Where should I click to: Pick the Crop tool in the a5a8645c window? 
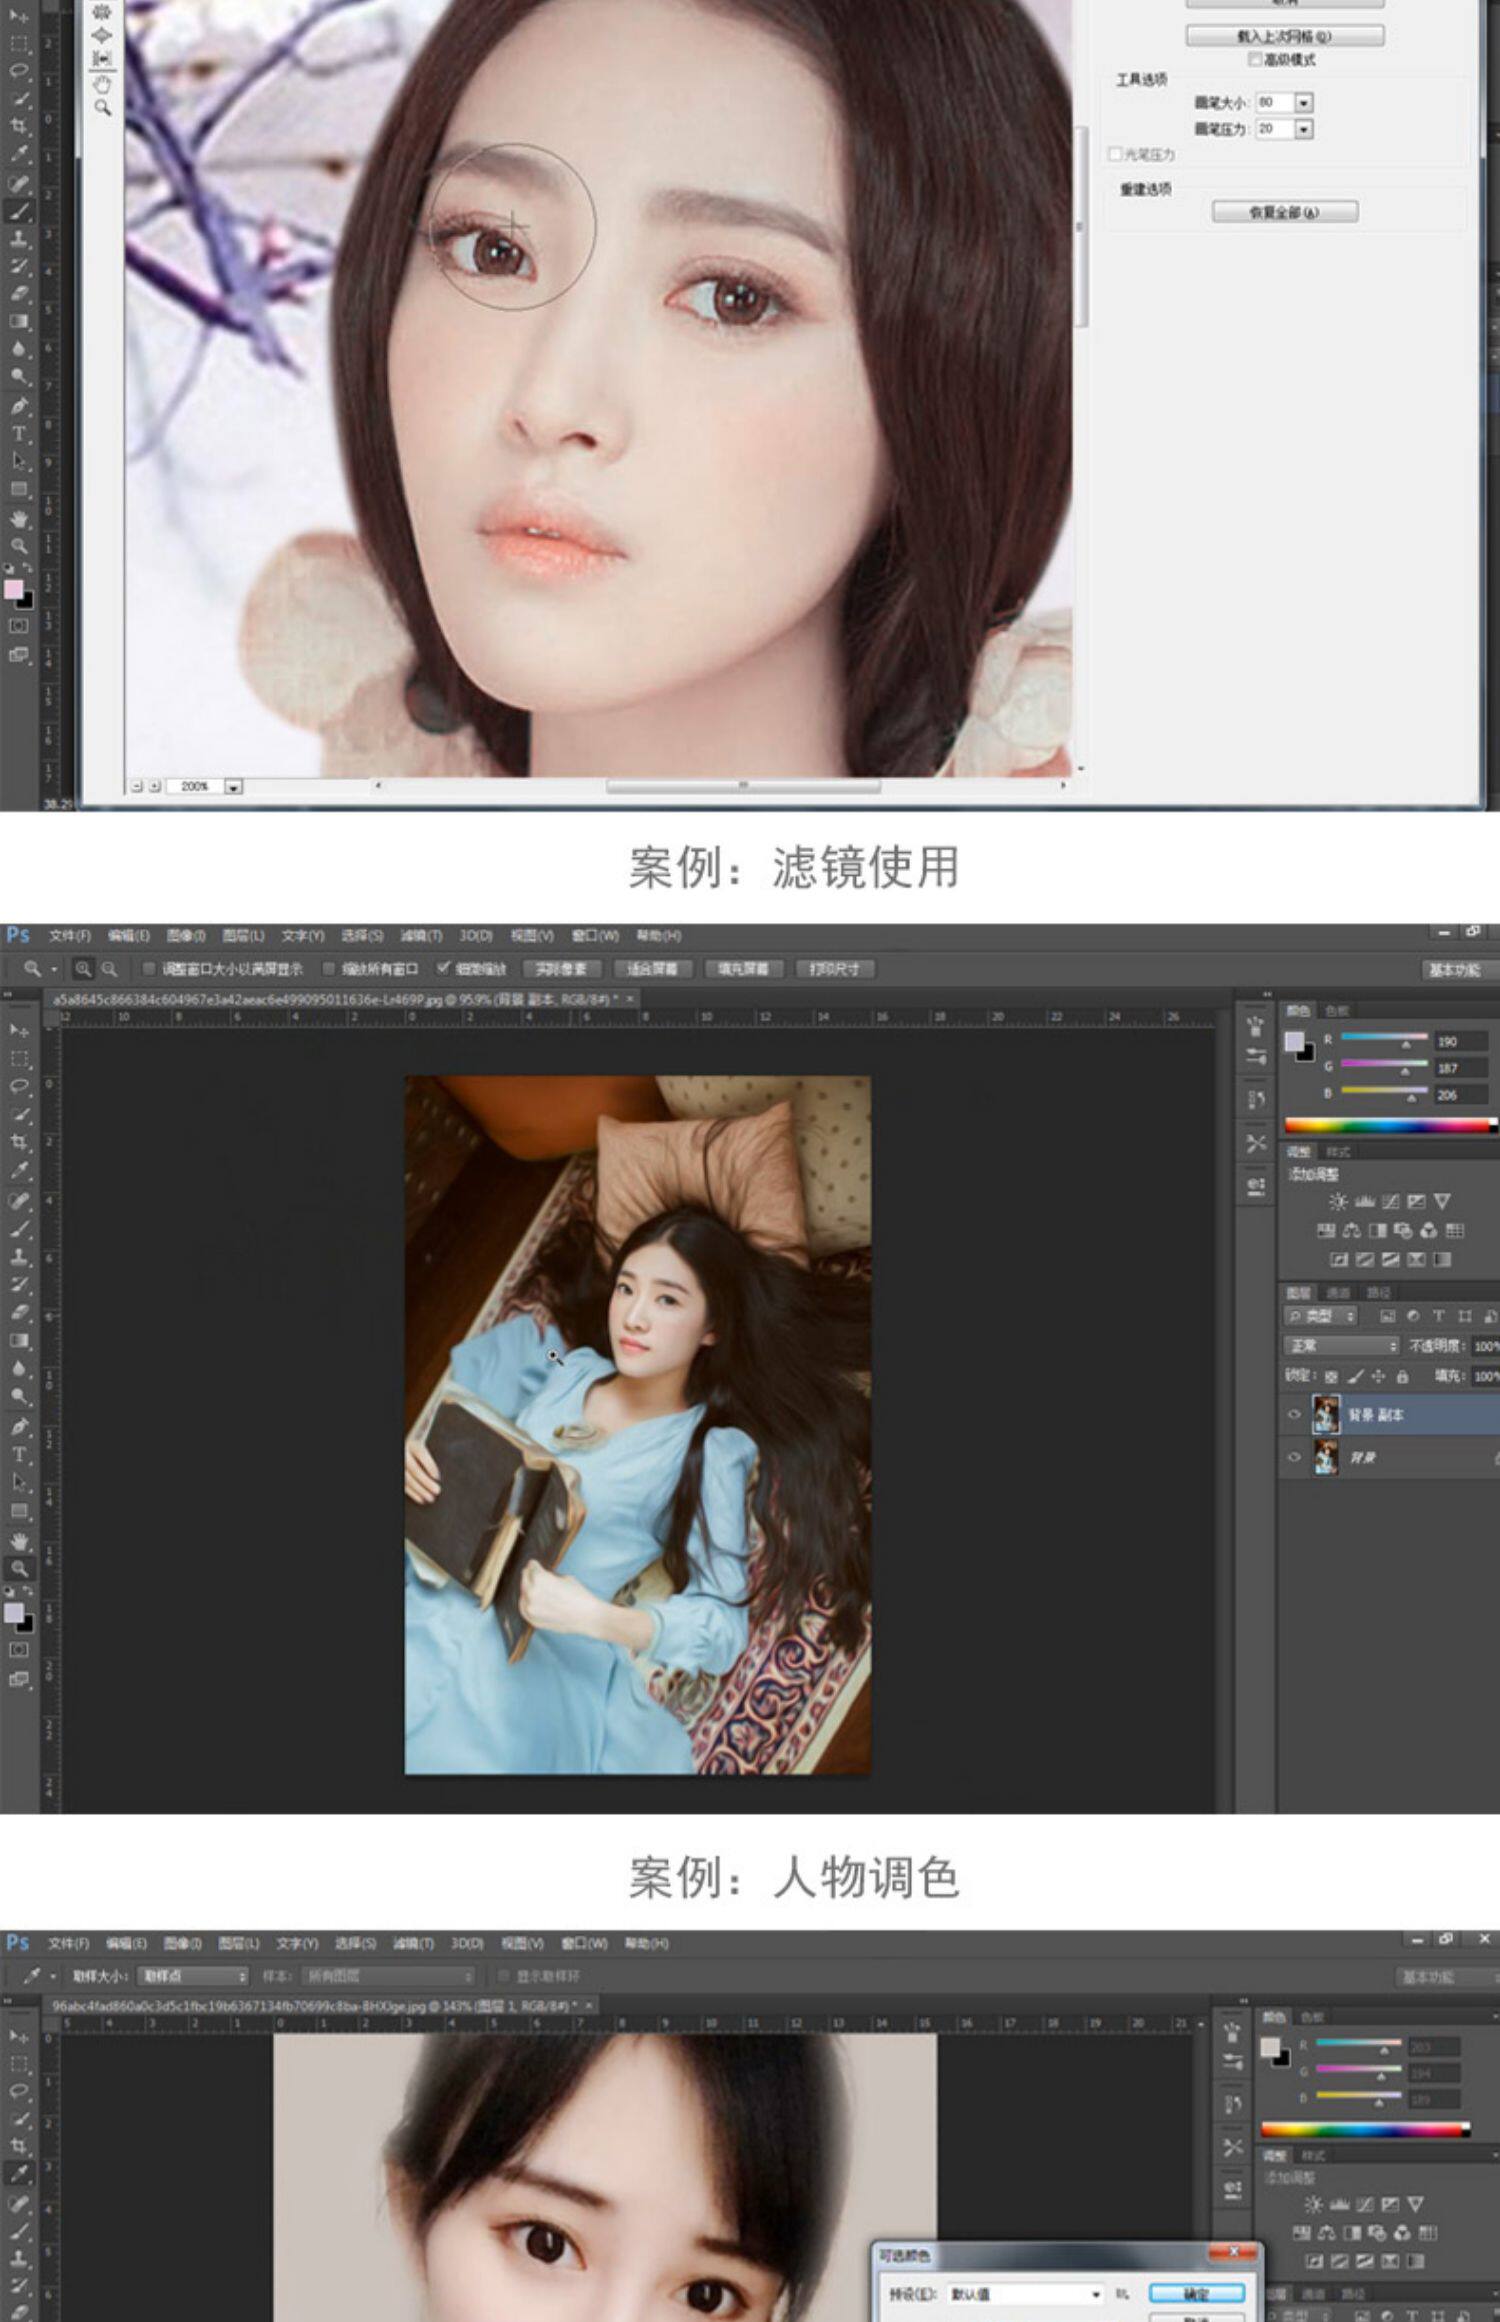[19, 1142]
